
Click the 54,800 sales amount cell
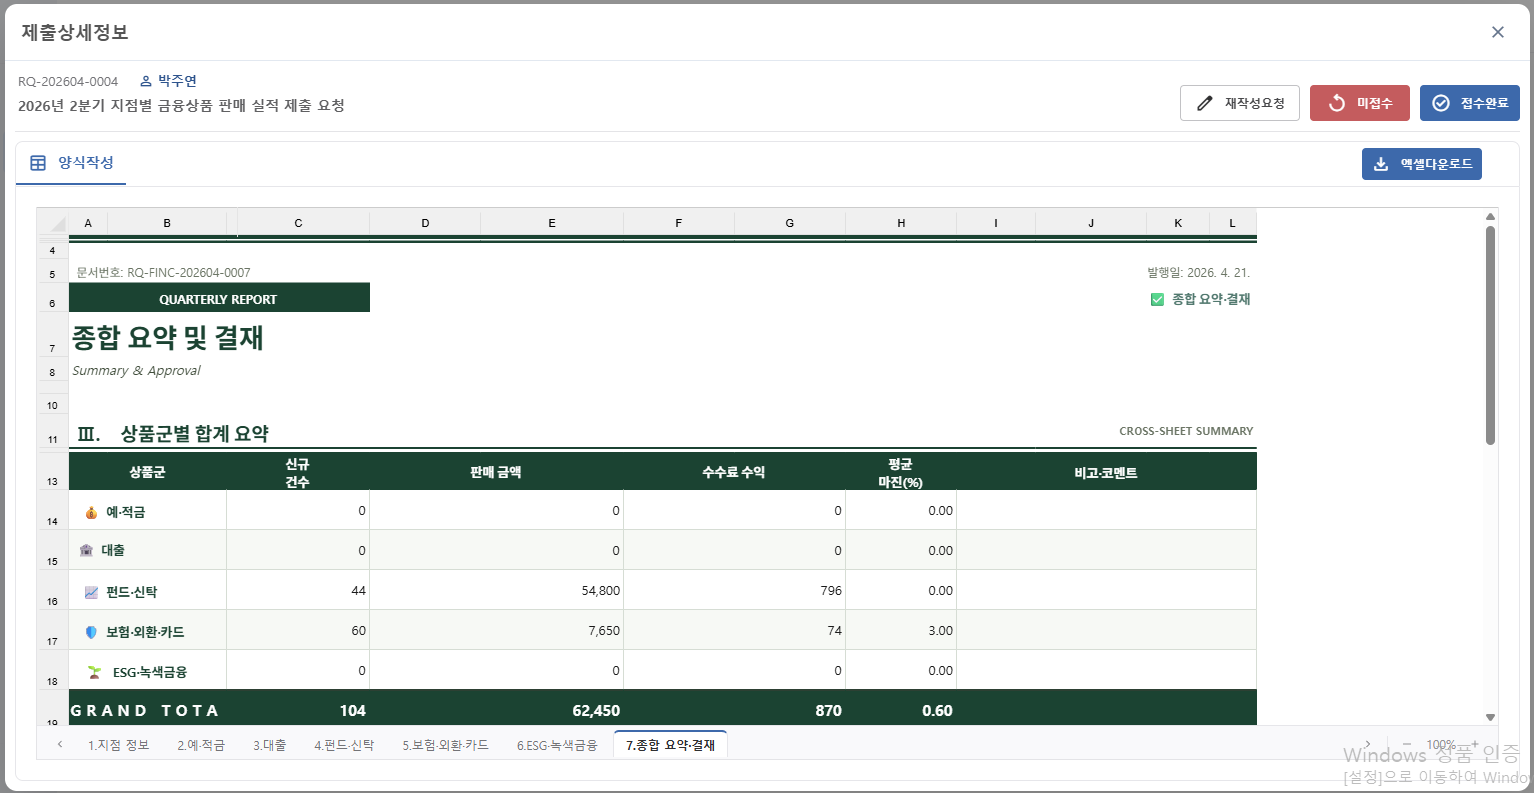coord(496,590)
